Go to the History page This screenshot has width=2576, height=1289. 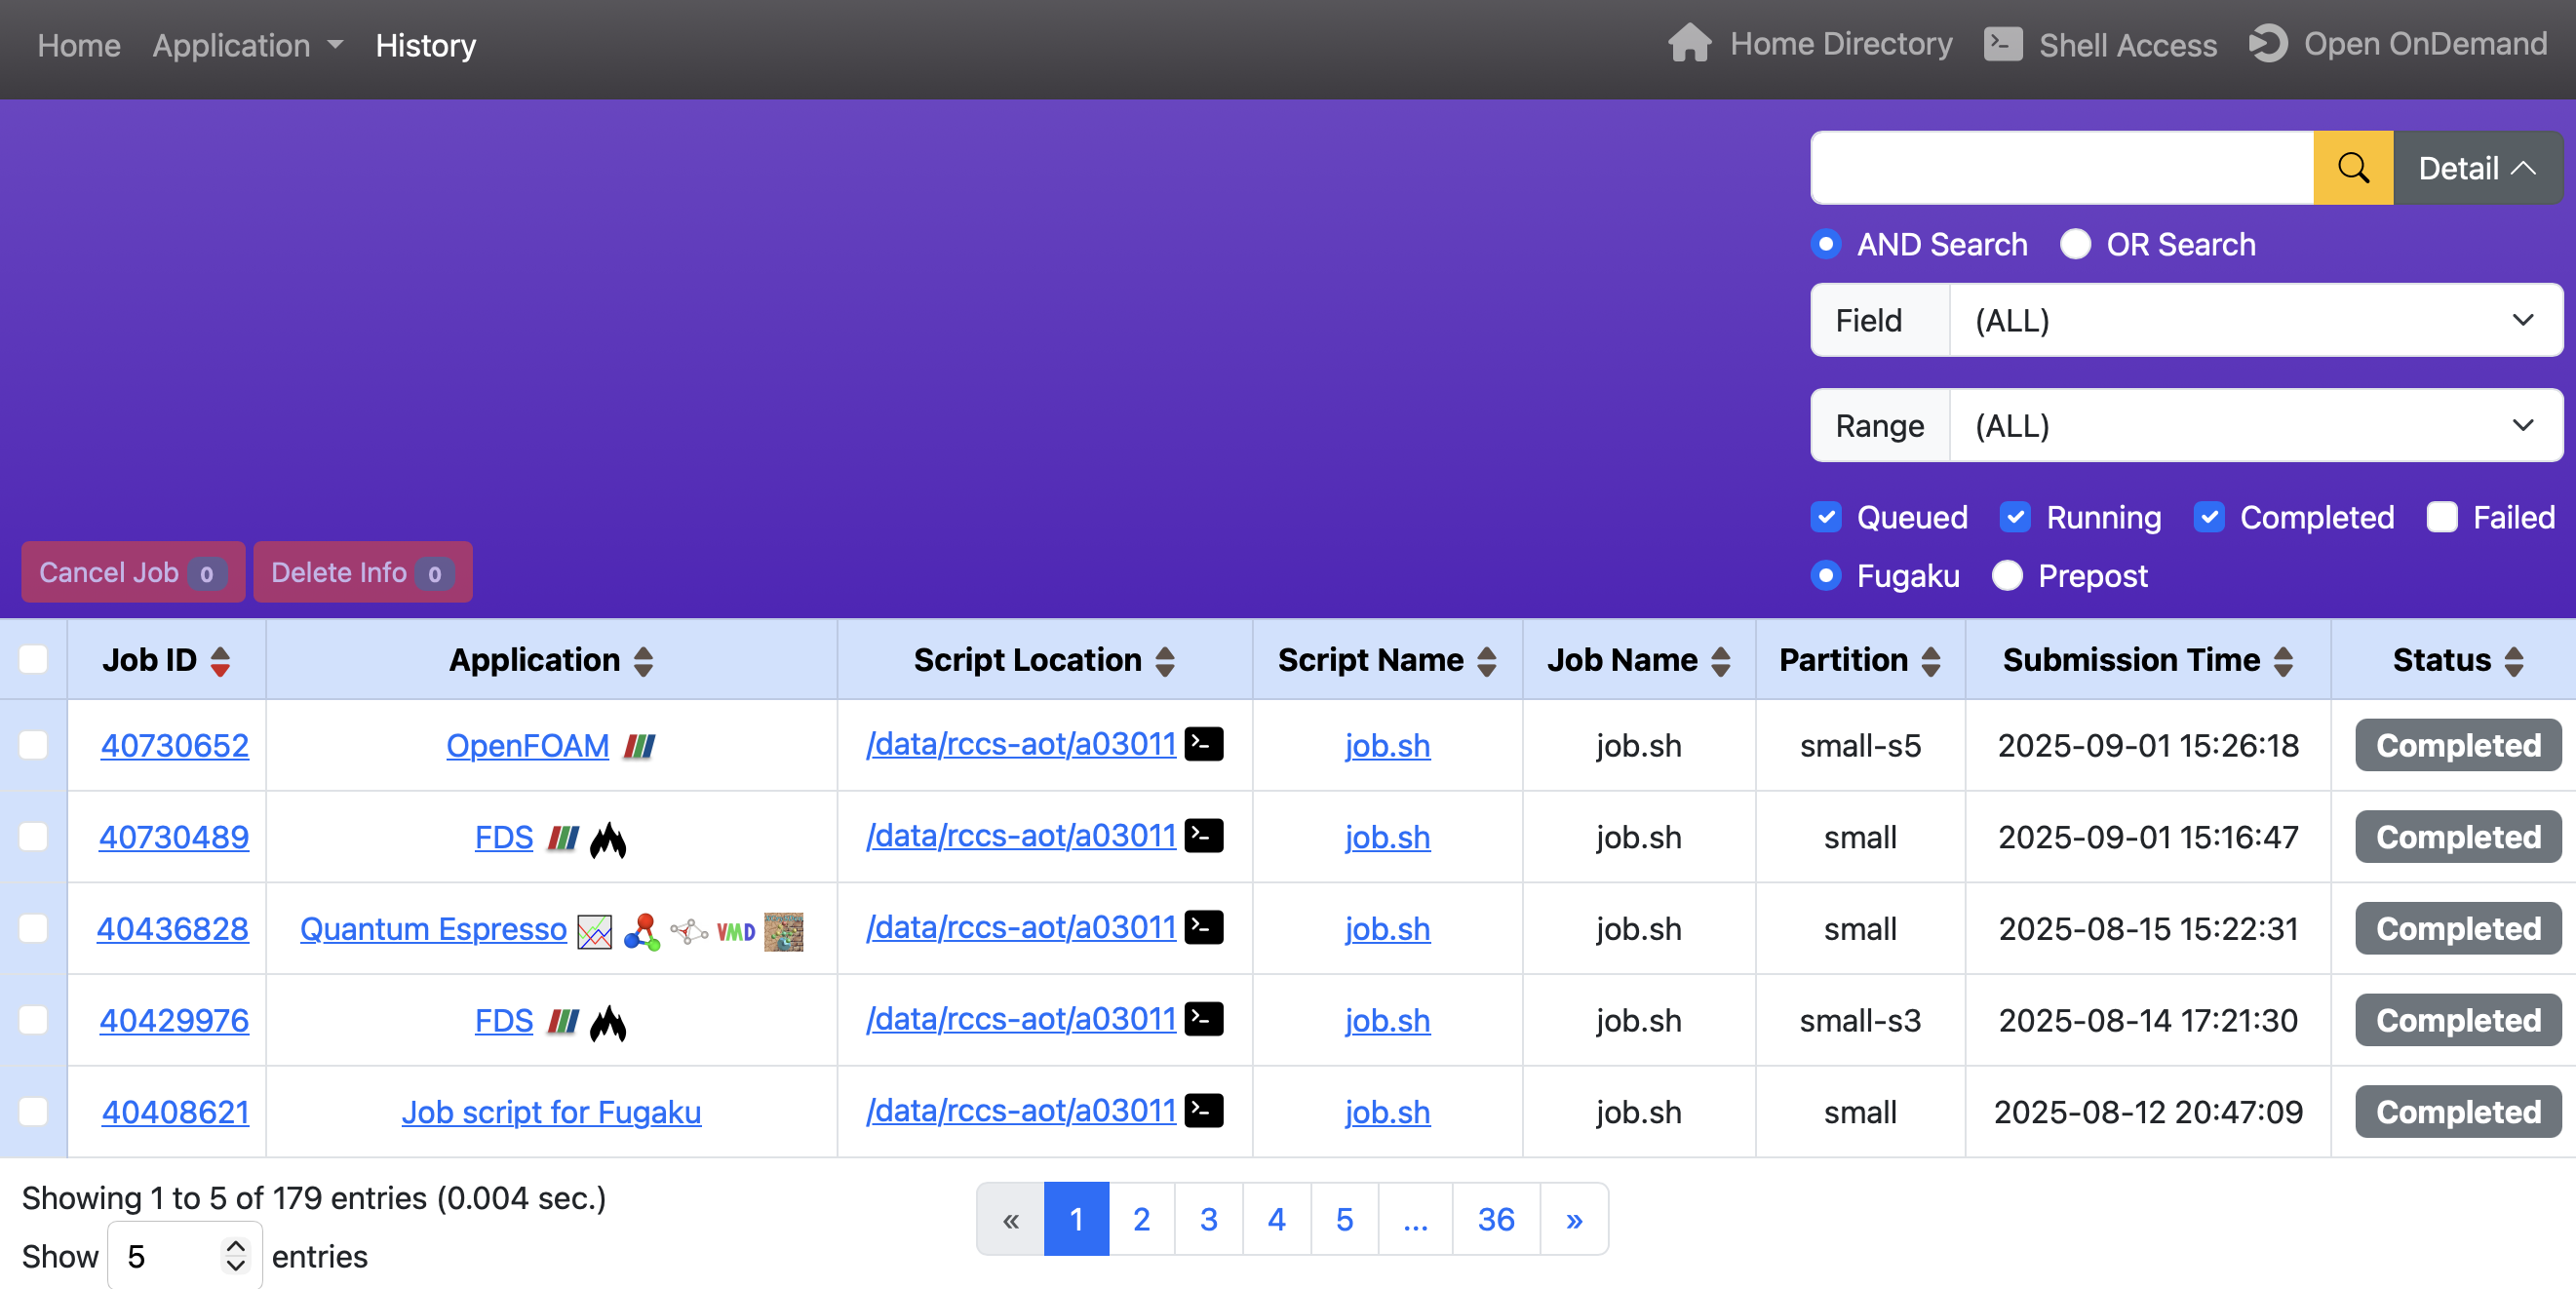[425, 45]
